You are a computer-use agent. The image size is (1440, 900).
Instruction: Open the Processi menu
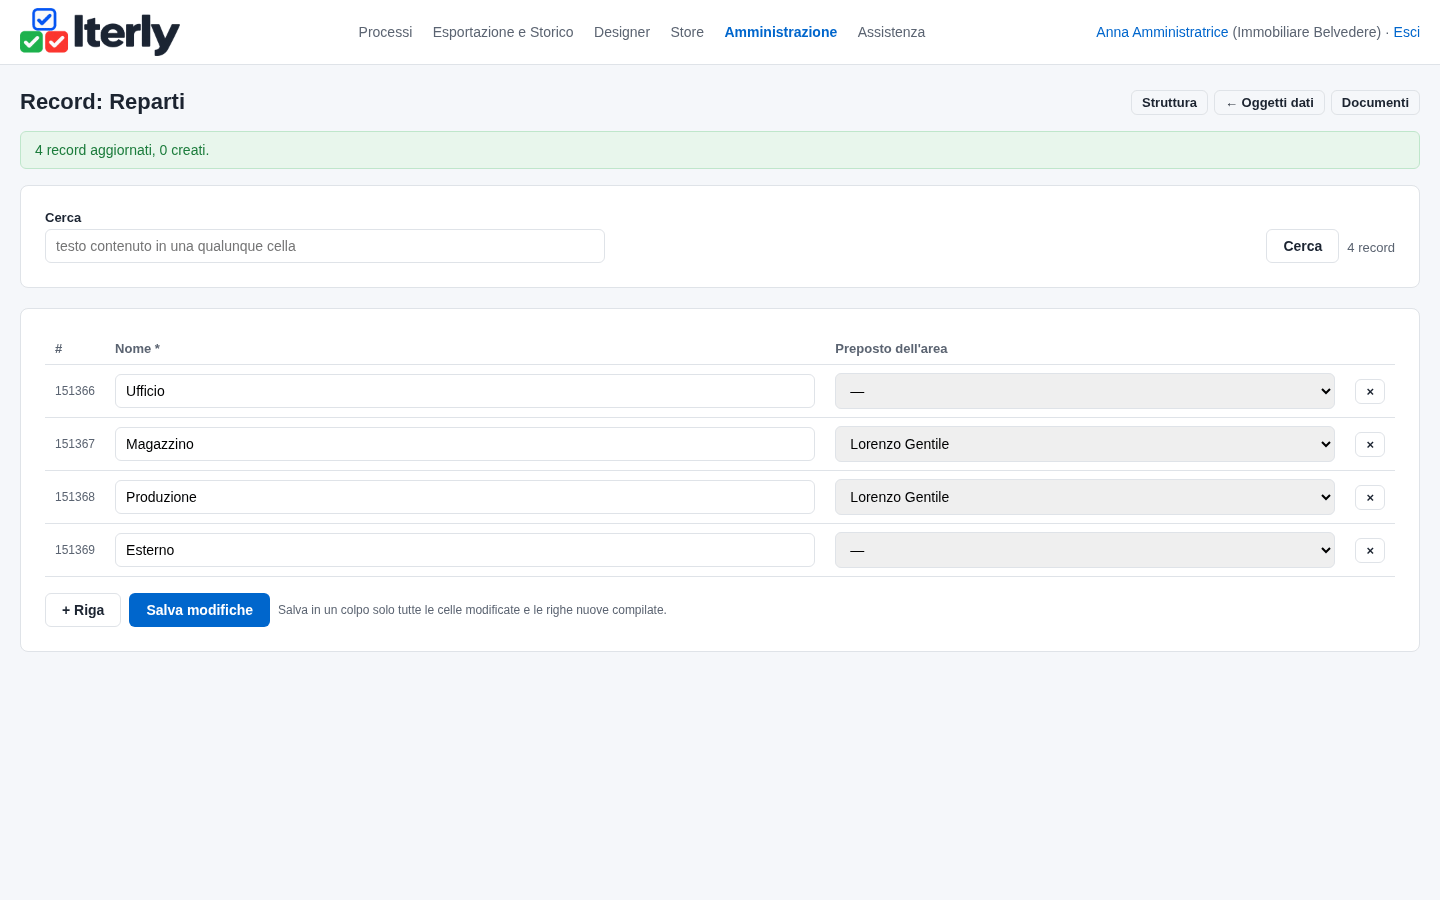[385, 32]
